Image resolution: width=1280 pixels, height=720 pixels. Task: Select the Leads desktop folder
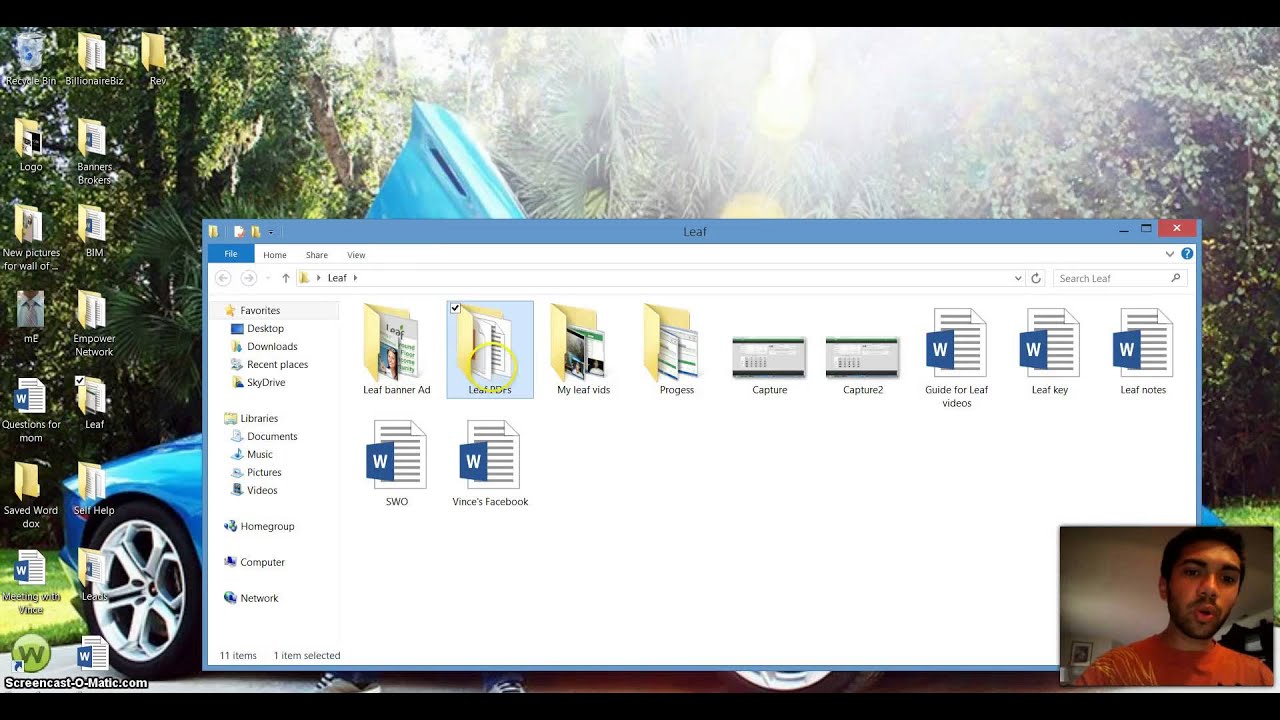click(x=94, y=575)
